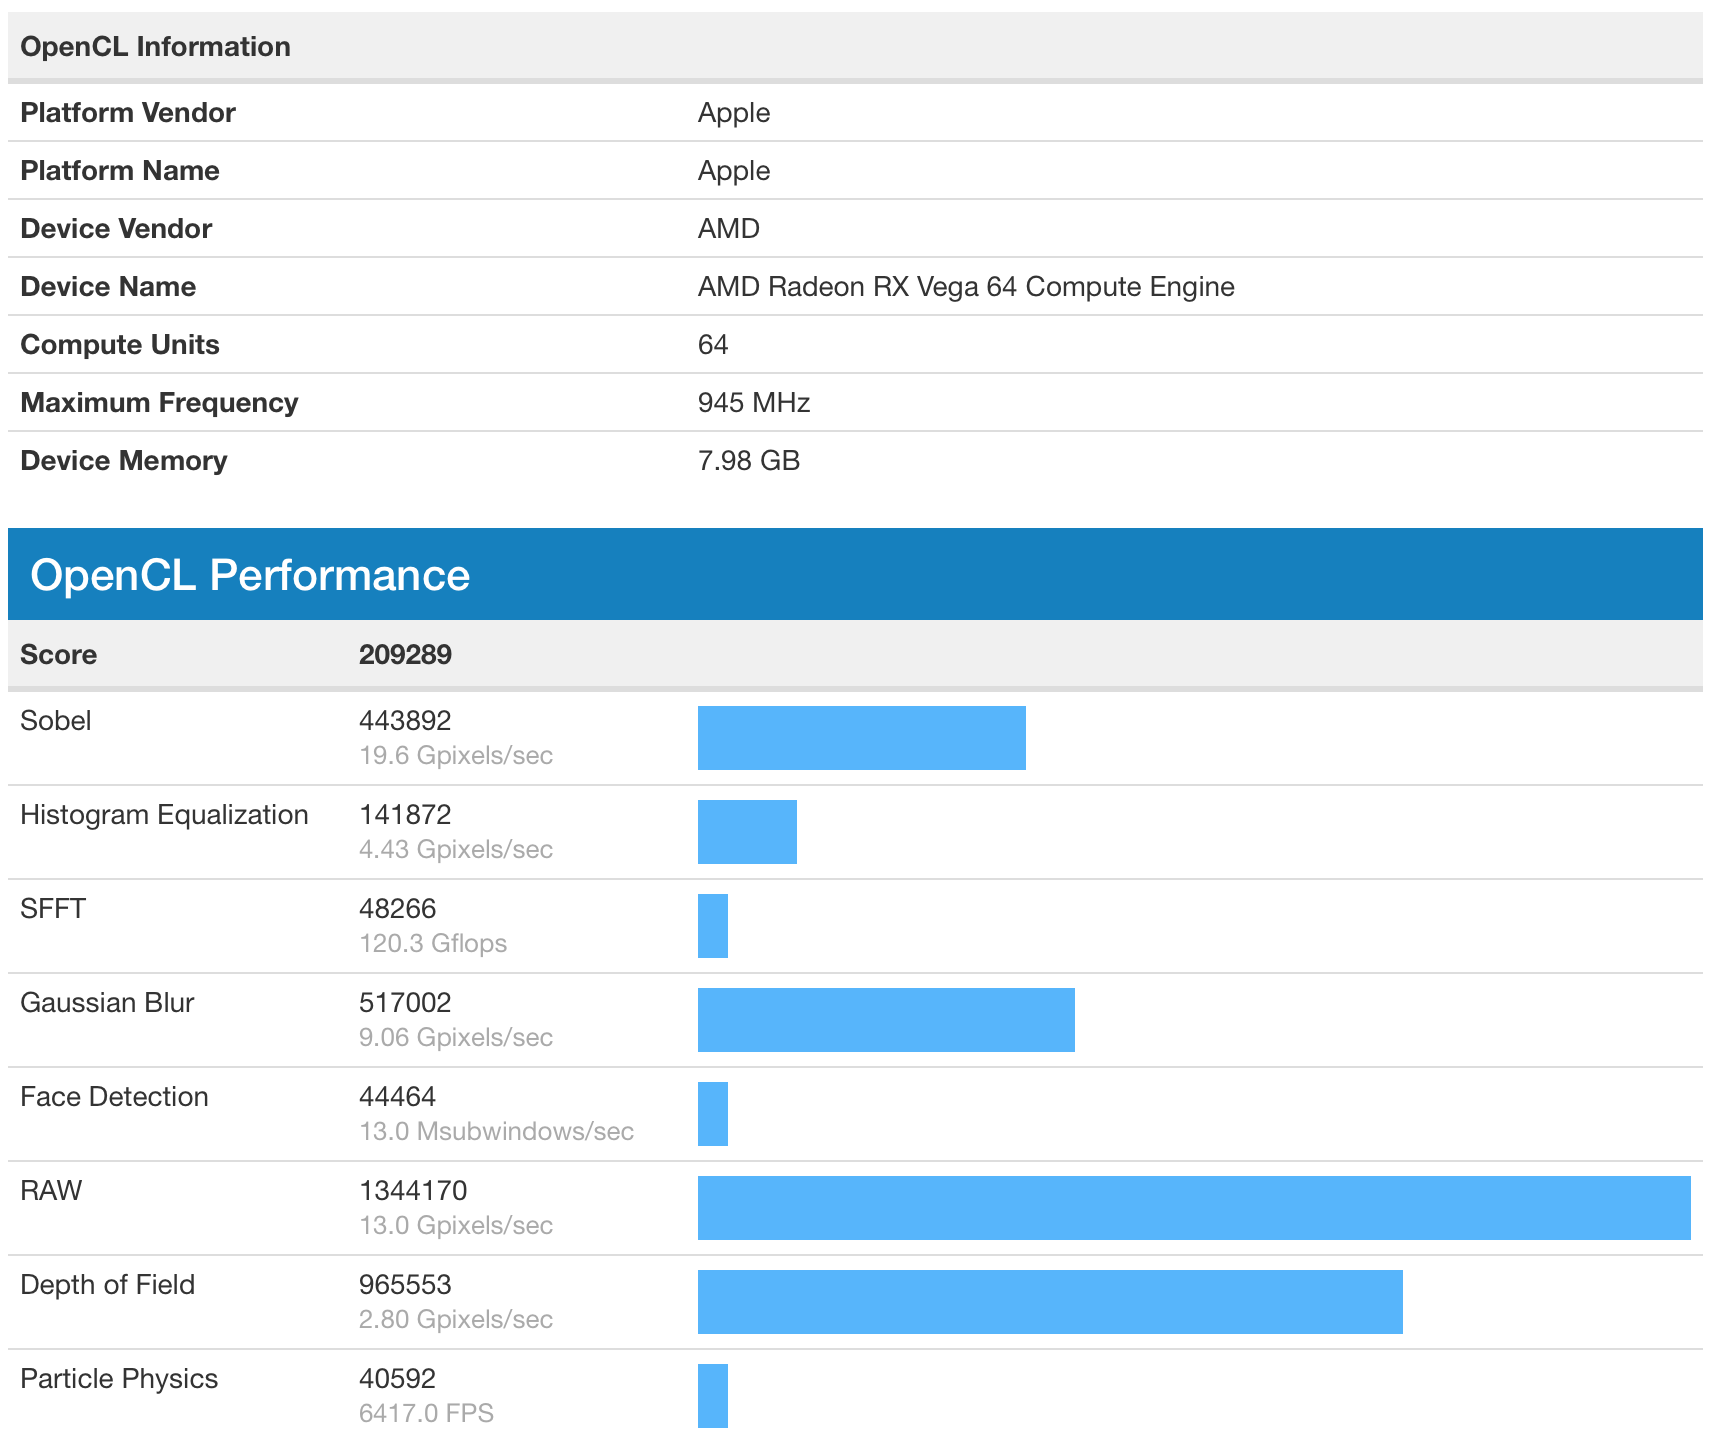This screenshot has height=1450, width=1714.
Task: Select the Platform Vendor value Apple
Action: coord(734,113)
